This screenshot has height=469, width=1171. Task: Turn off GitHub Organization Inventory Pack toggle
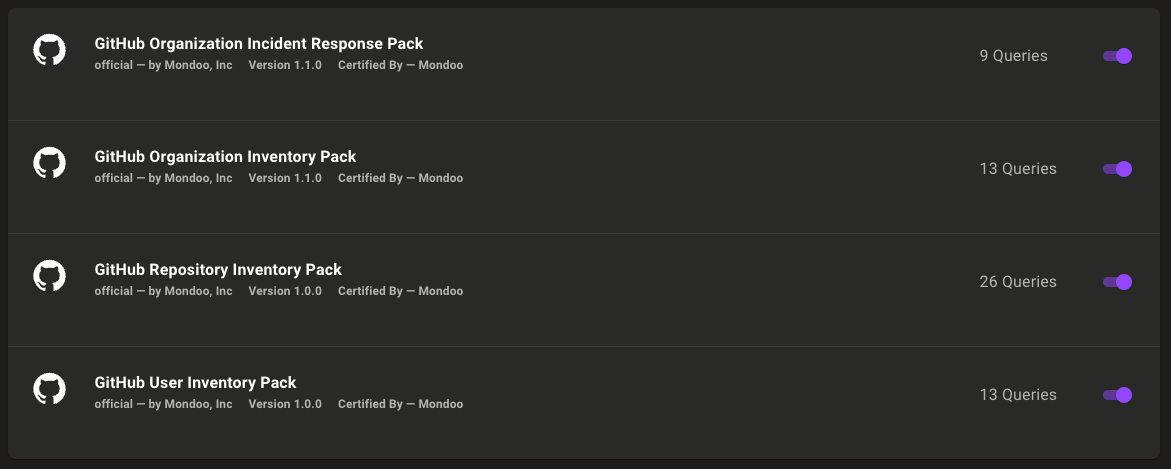point(1117,169)
